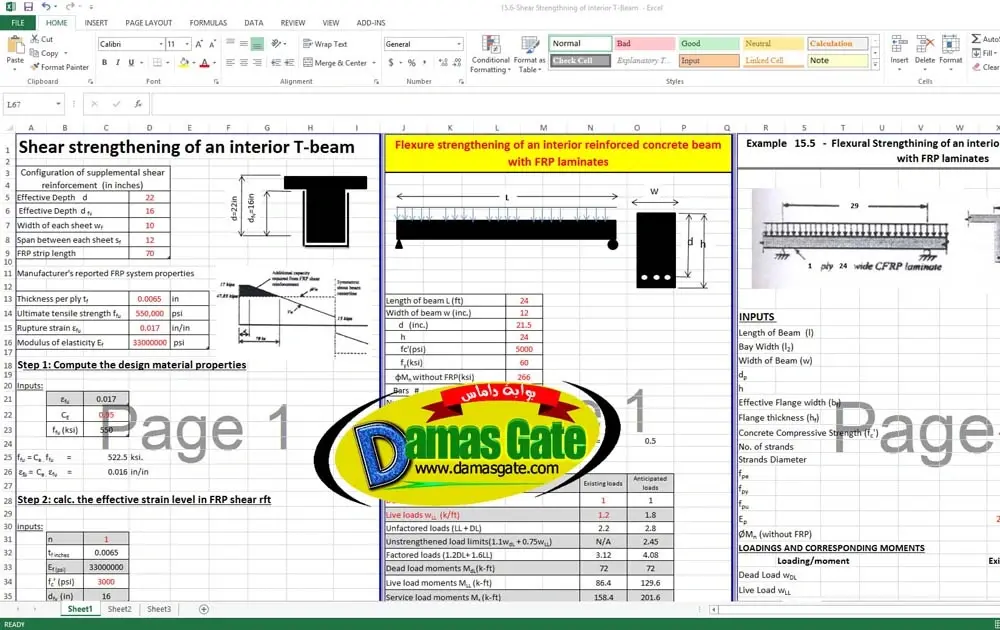1000x630 pixels.
Task: Copy the selected cells
Action: (44, 53)
